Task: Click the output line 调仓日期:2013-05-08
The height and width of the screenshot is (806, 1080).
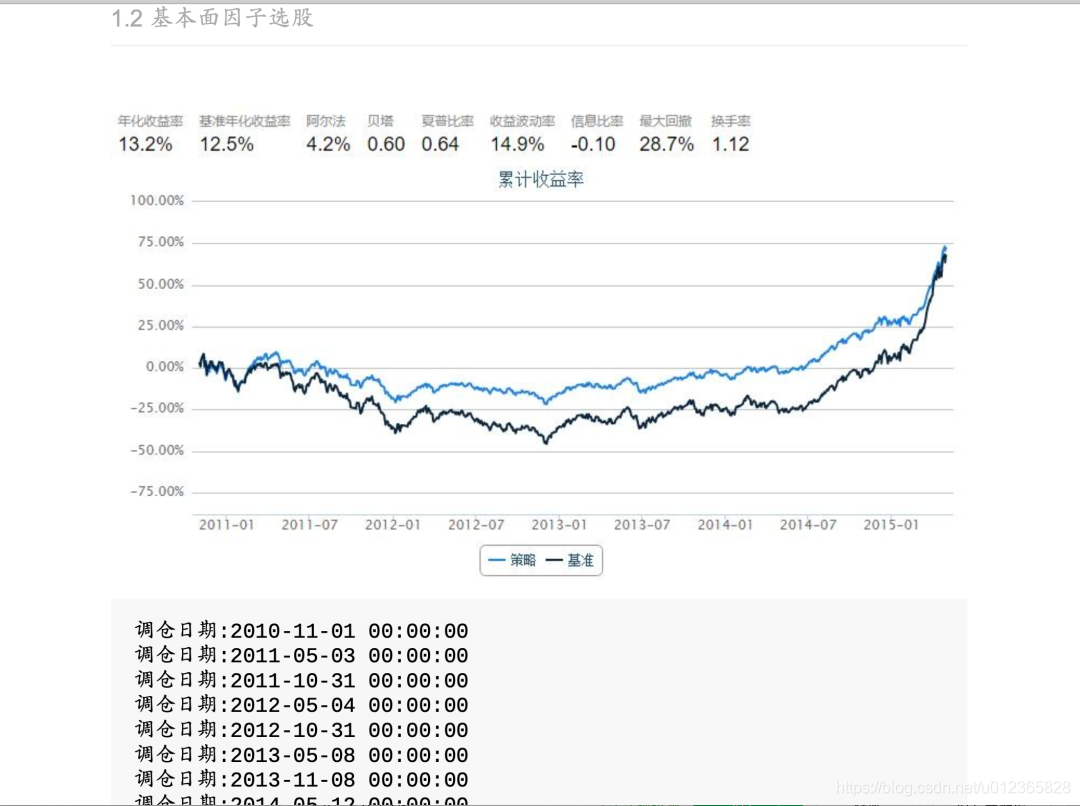Action: coord(302,755)
